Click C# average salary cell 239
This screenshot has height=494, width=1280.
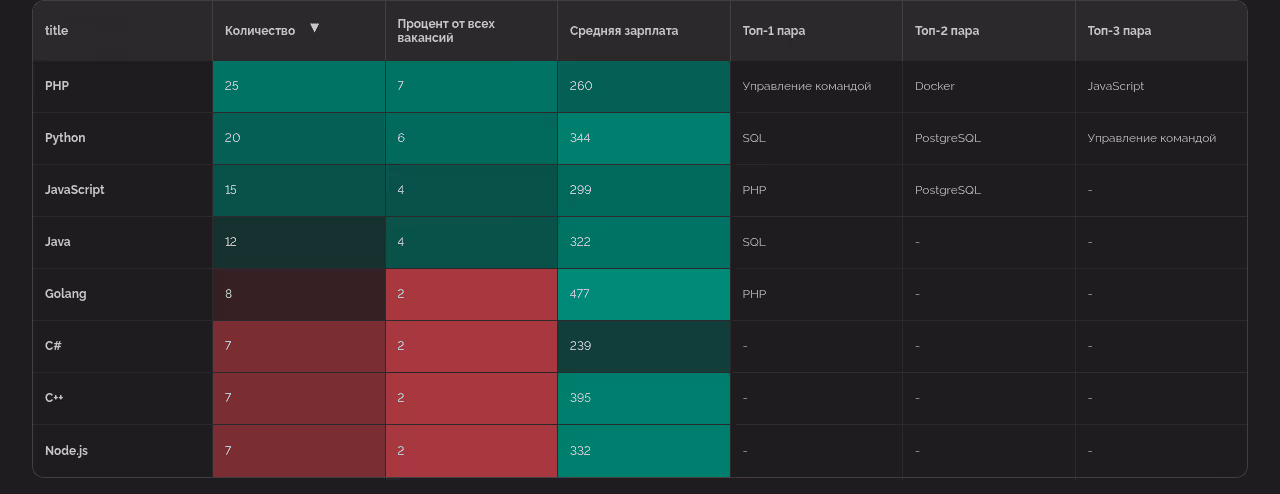click(643, 346)
